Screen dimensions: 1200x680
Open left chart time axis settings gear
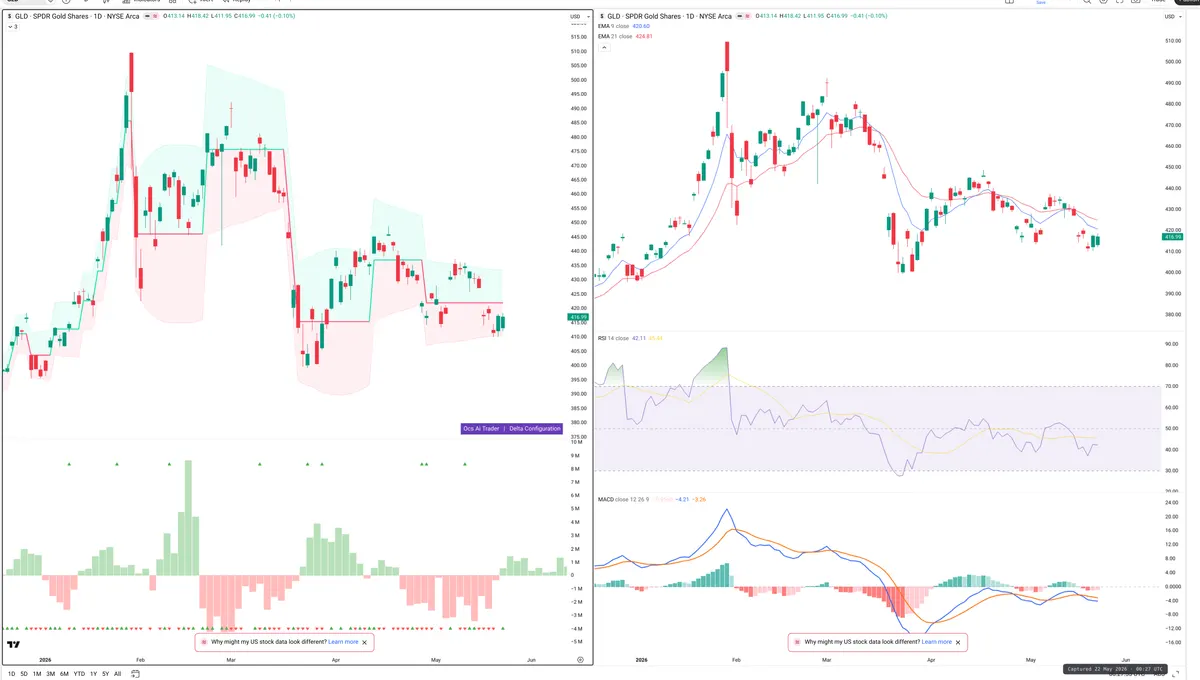click(580, 660)
